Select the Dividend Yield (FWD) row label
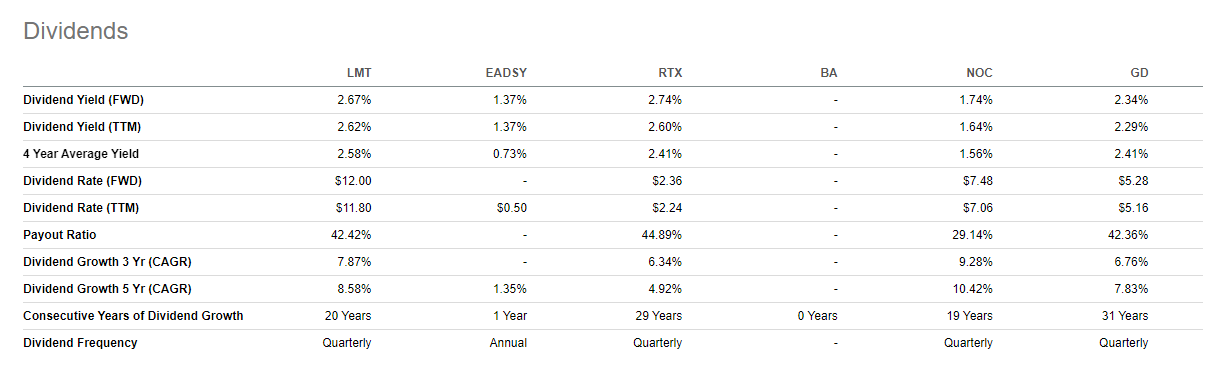Viewport: 1223px width, 370px height. click(85, 100)
